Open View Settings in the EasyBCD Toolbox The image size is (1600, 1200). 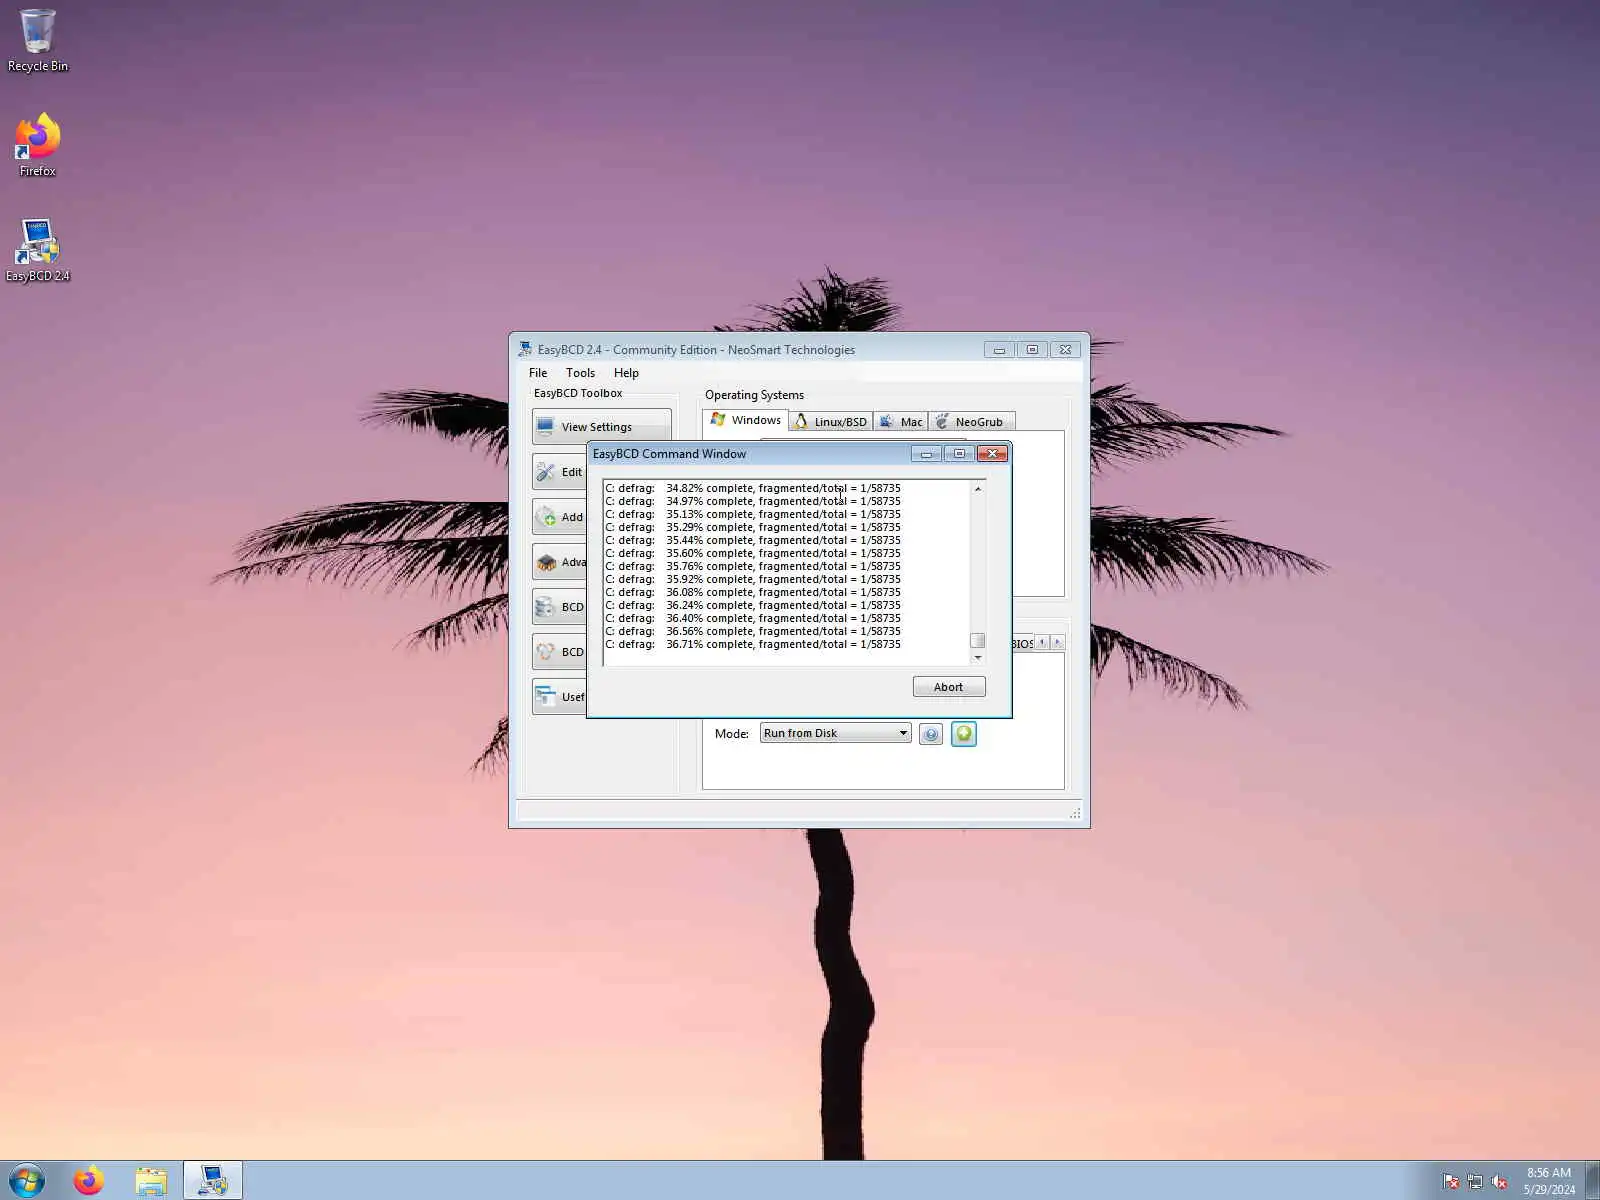click(x=601, y=427)
